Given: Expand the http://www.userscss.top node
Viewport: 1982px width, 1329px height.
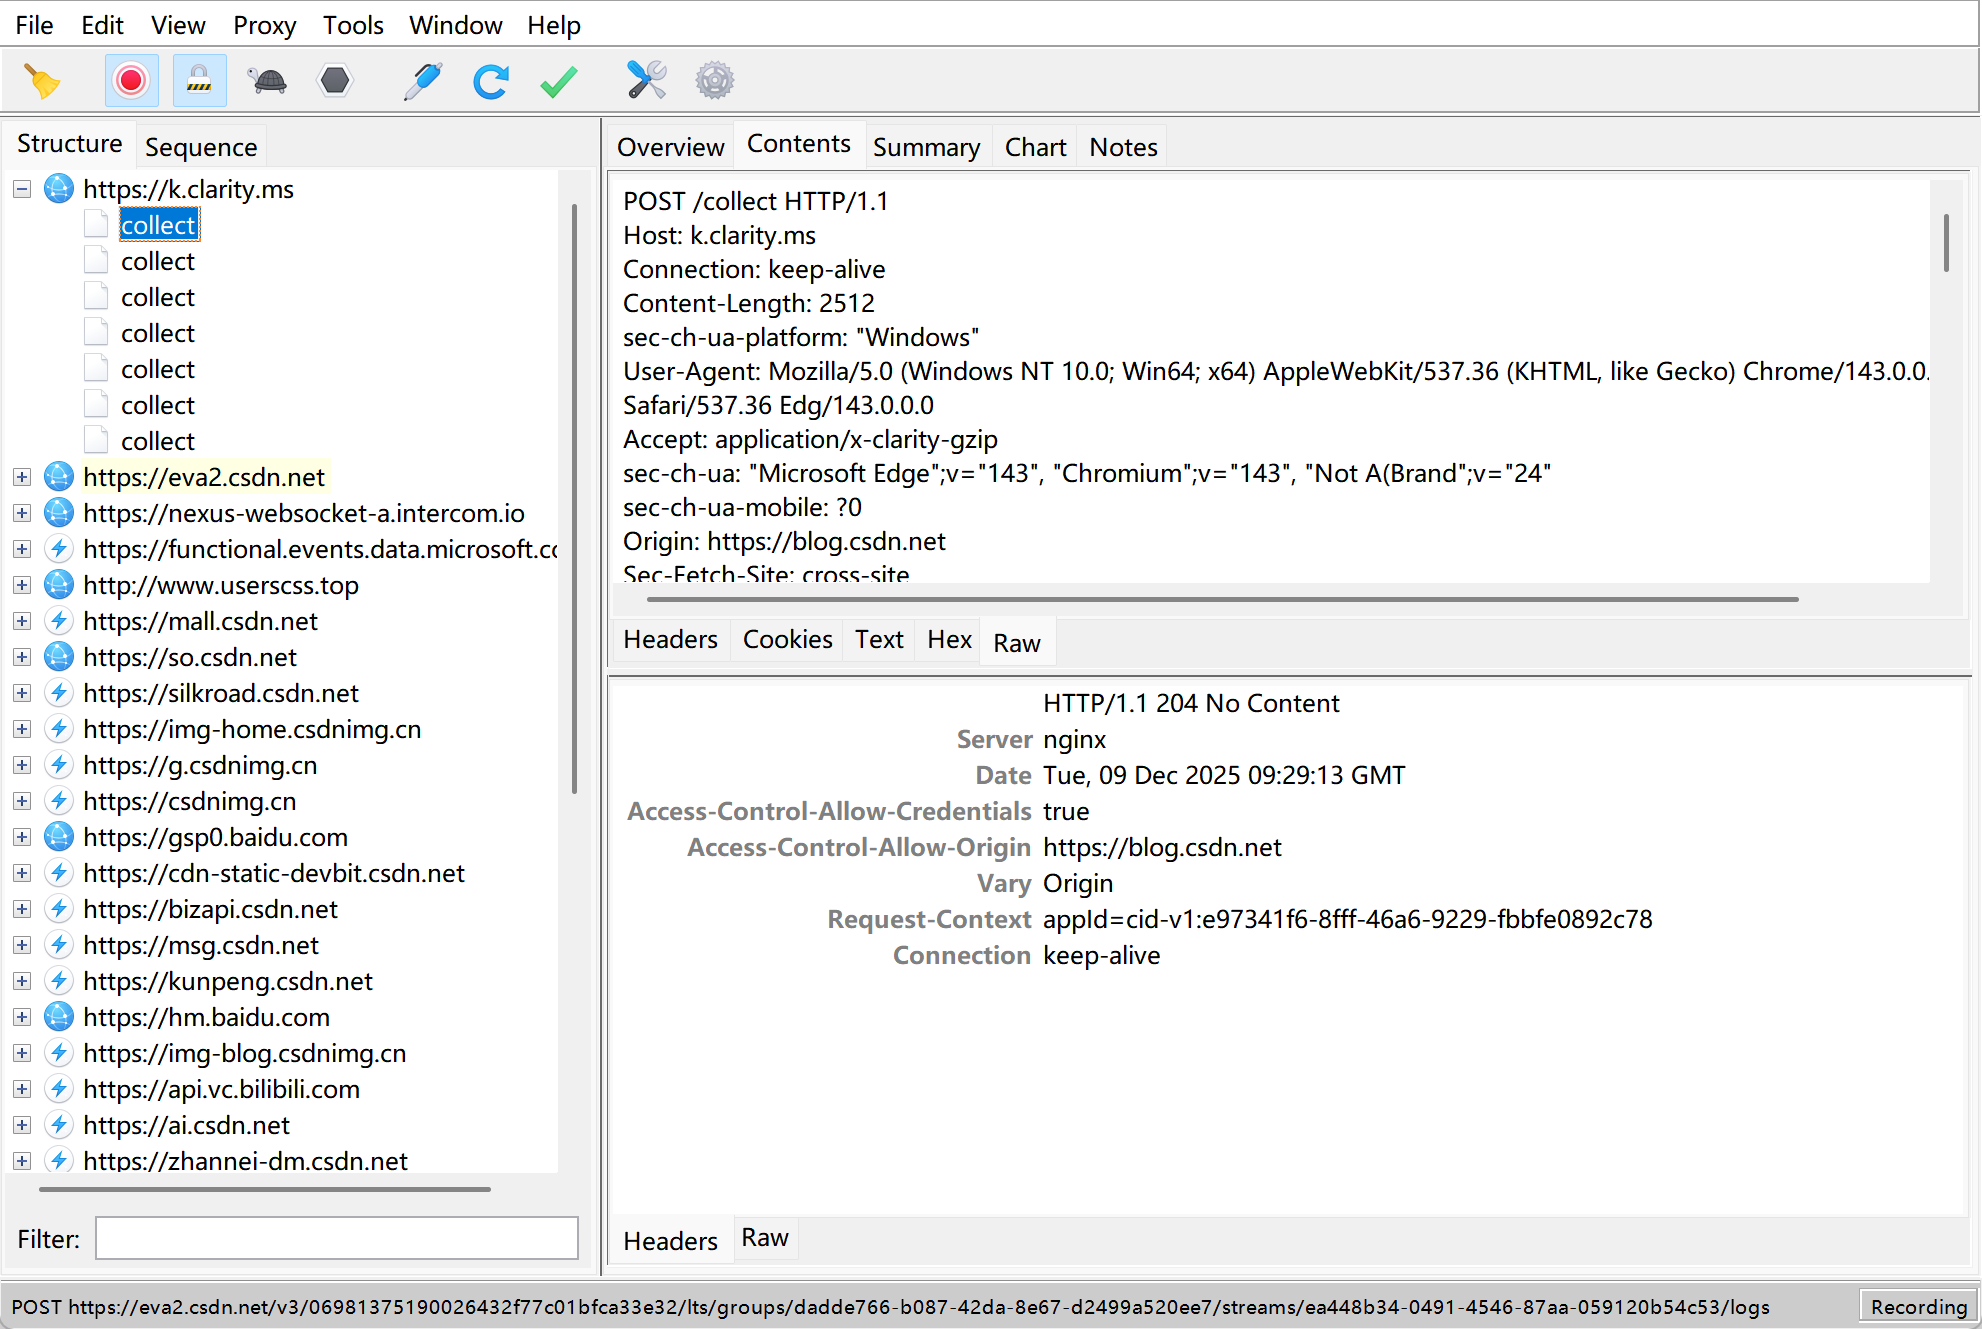Looking at the screenshot, I should click(22, 585).
